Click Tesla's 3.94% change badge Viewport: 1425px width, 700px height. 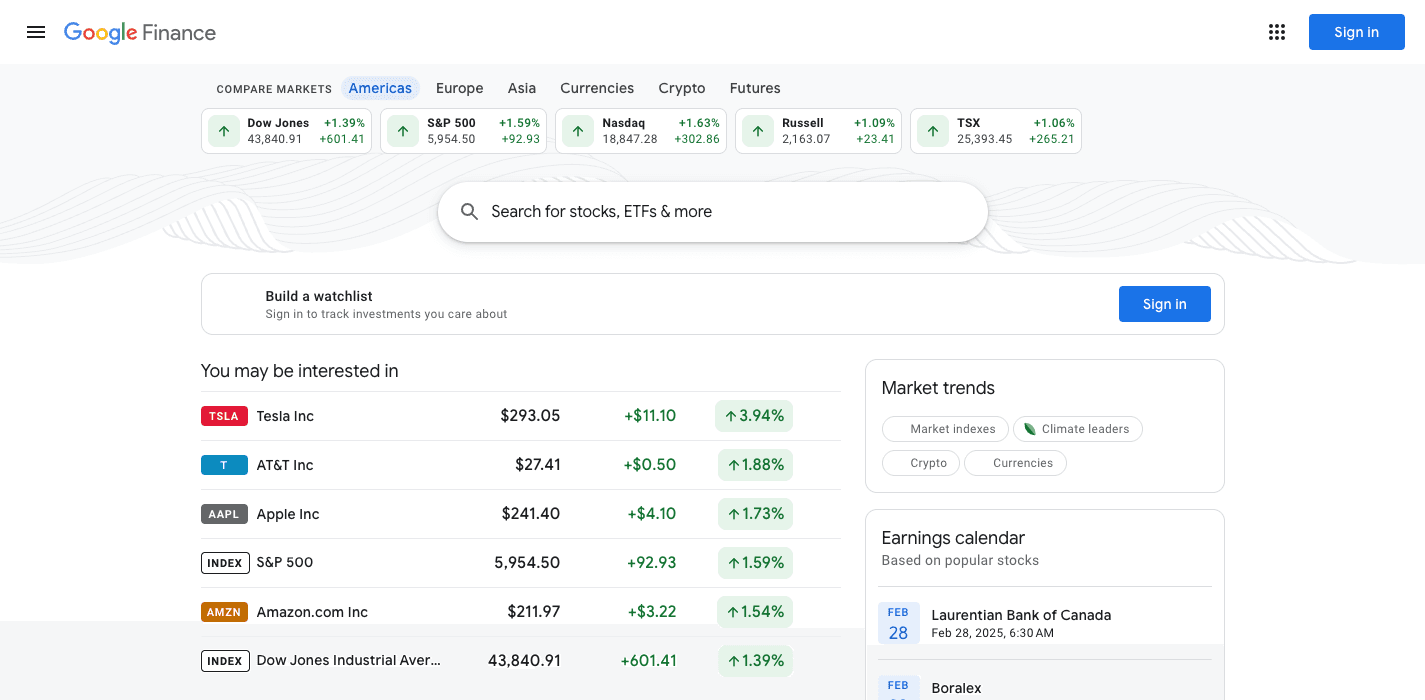point(754,416)
